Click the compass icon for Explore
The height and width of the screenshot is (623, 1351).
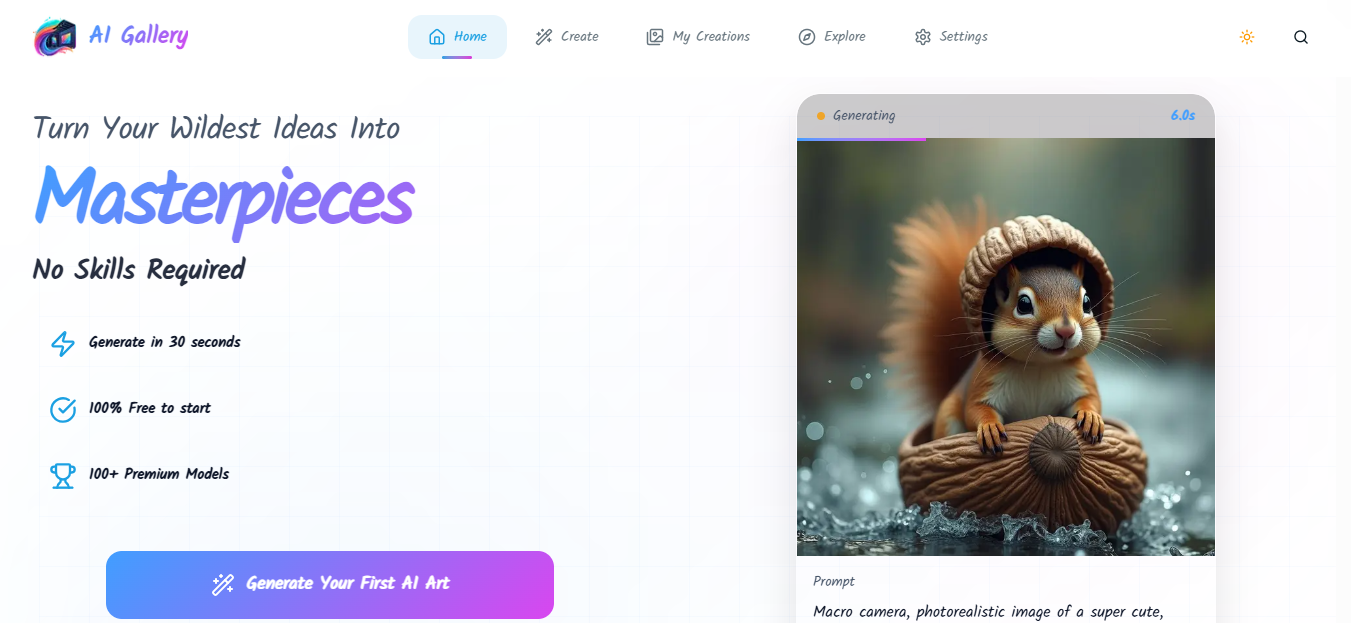[x=807, y=37]
